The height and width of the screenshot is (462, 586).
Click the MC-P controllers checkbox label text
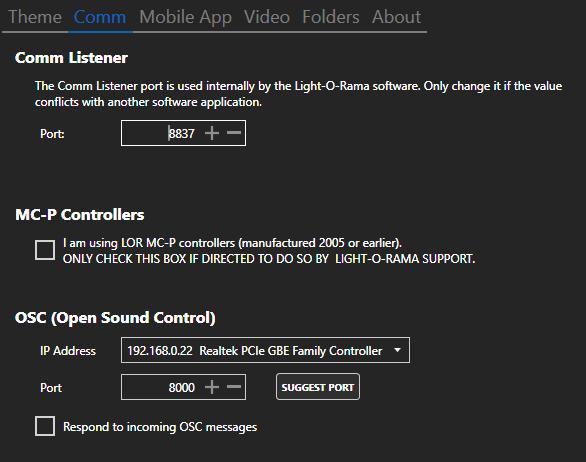coord(269,251)
